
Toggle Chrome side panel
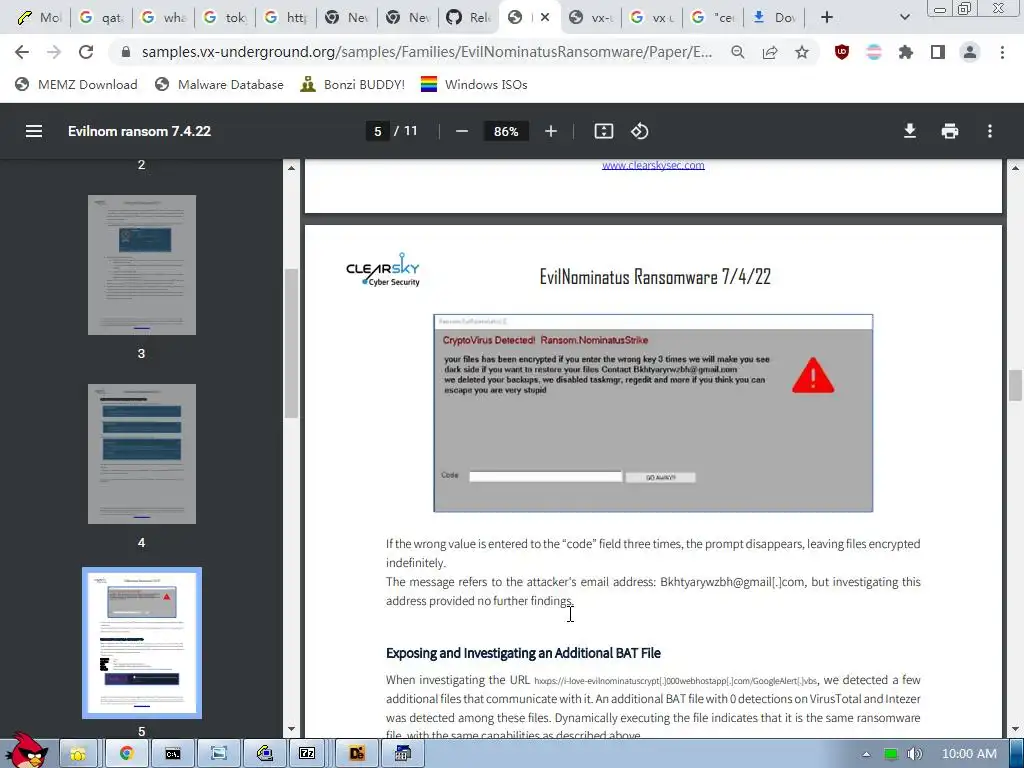[x=938, y=52]
